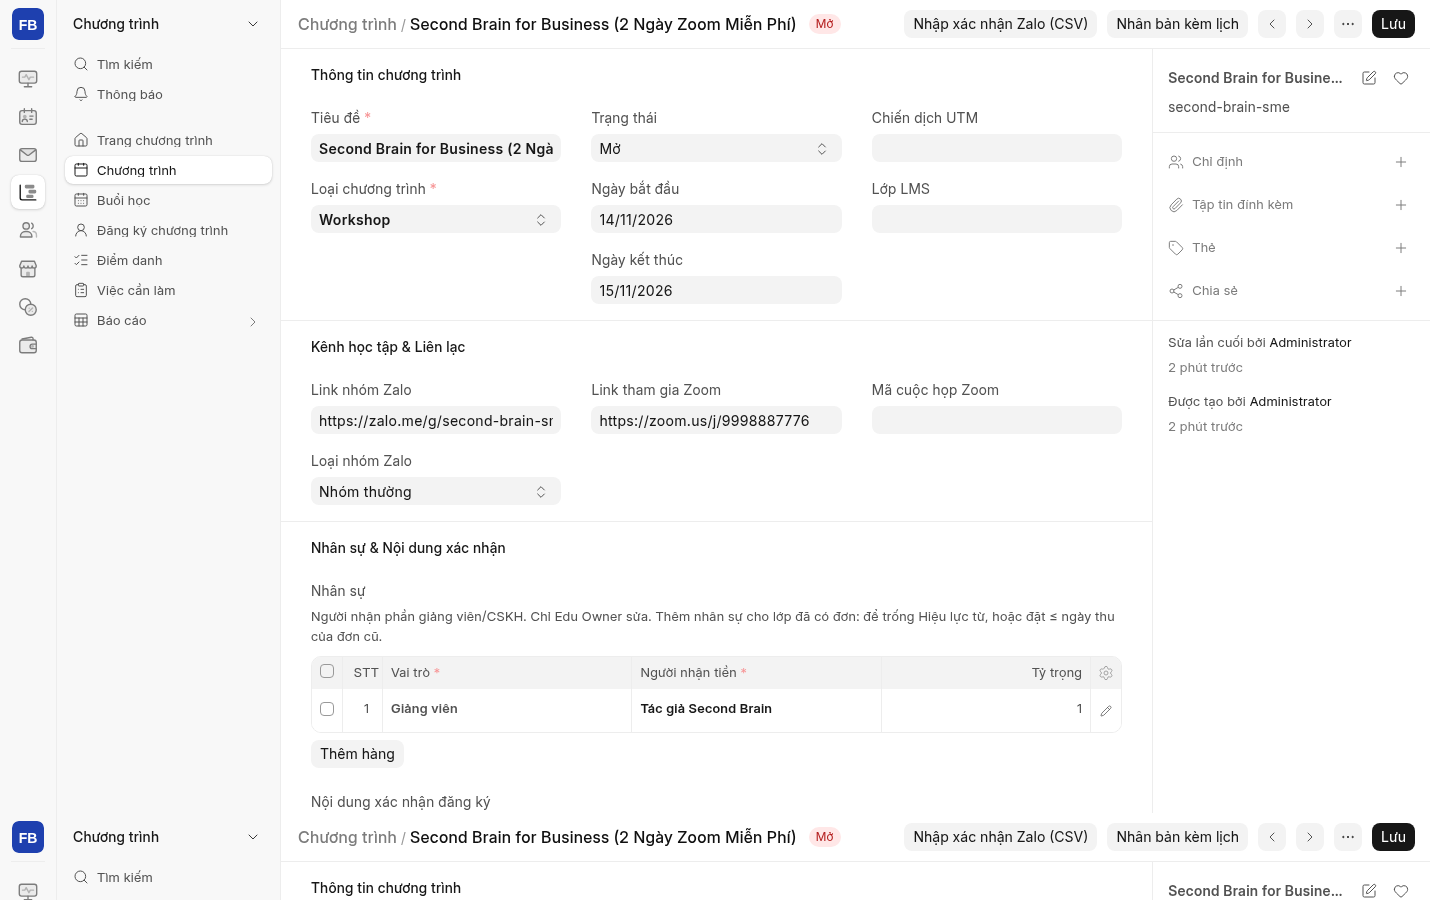Click the Ngày bắt đầu date field
Viewport: 1440px width, 900px height.
point(716,220)
